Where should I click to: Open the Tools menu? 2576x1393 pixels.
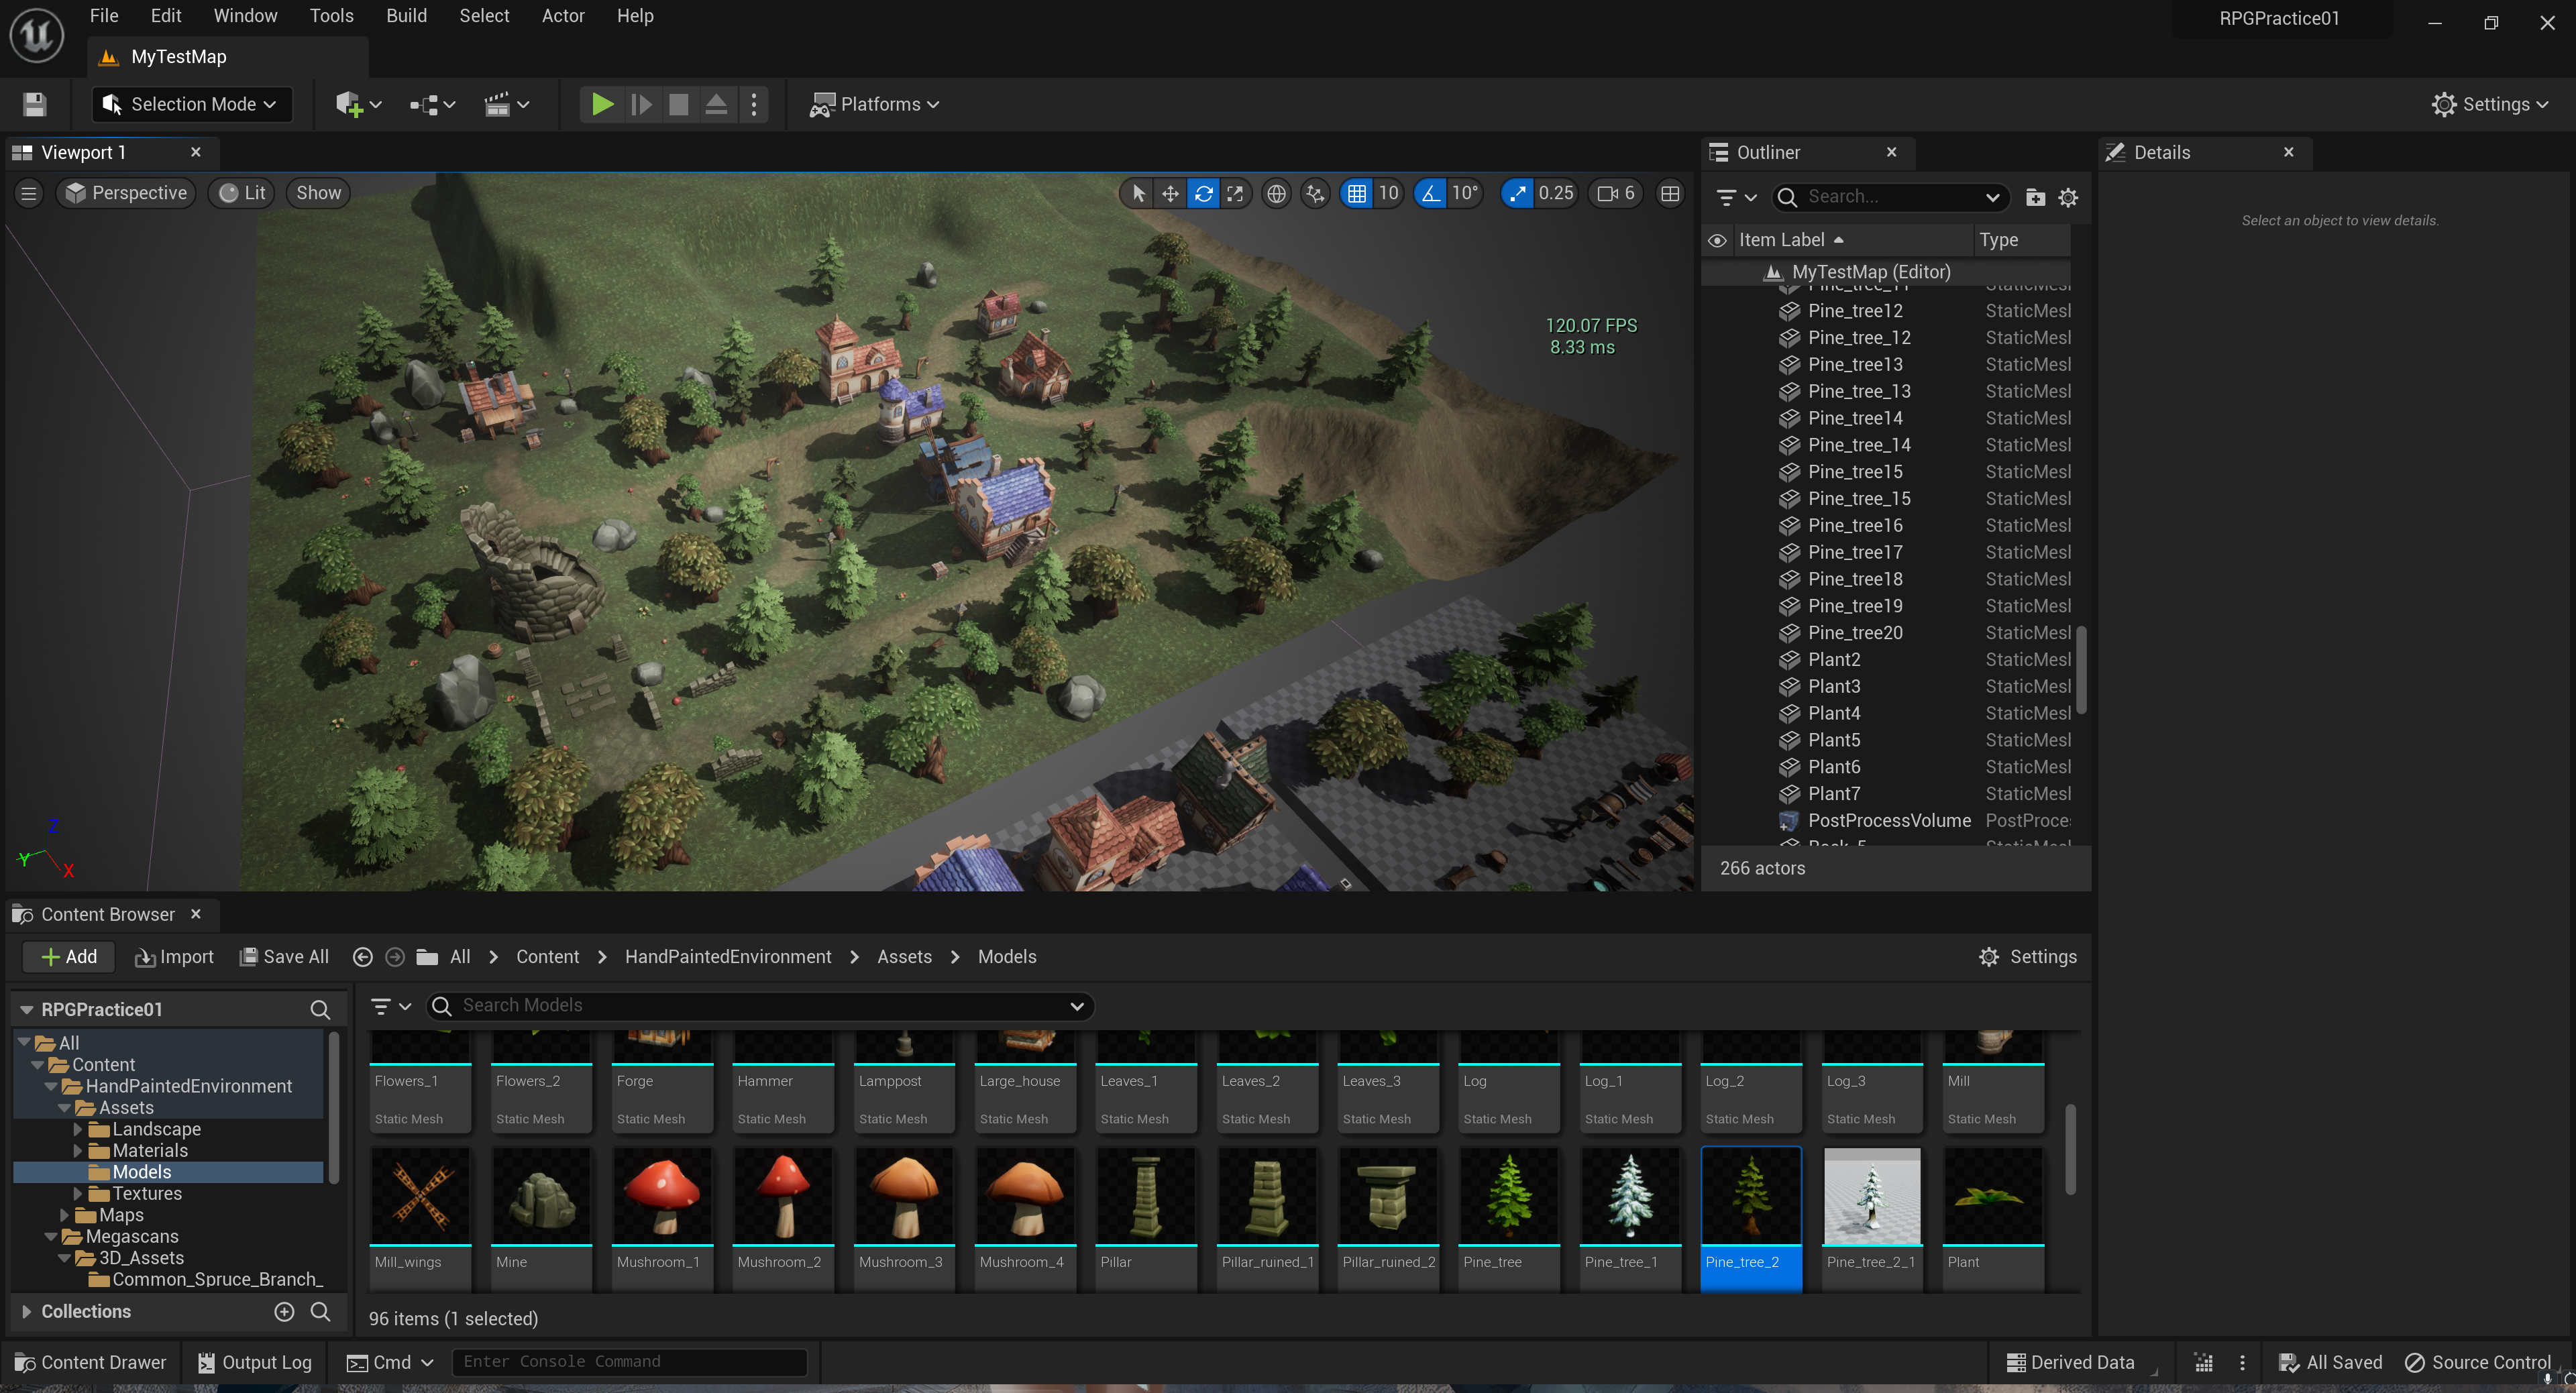point(331,16)
